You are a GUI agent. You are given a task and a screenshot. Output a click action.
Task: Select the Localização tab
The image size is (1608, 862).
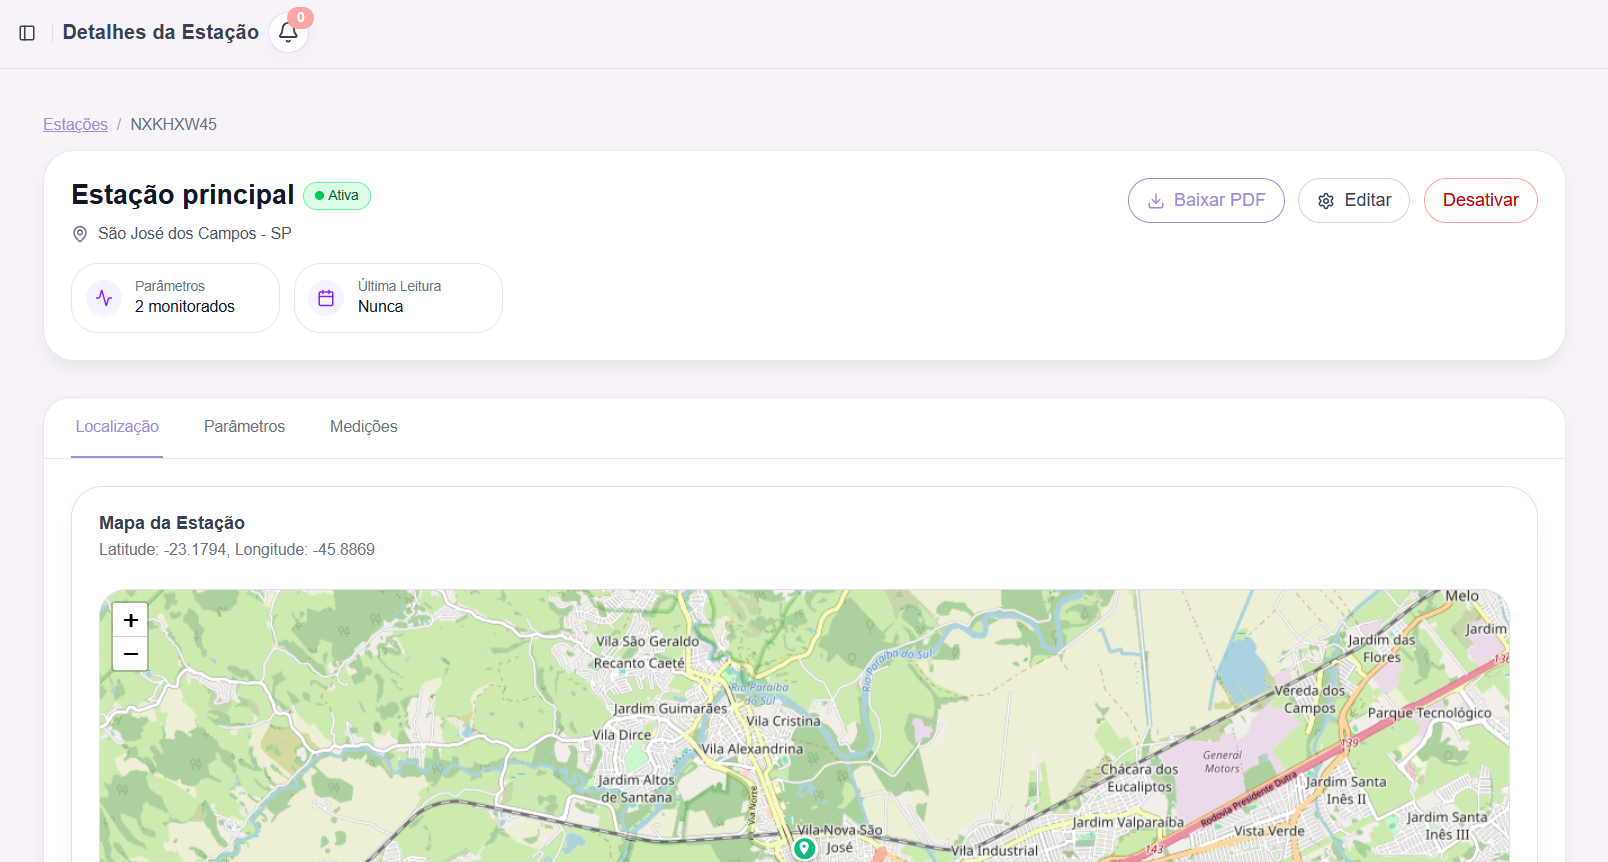pyautogui.click(x=117, y=427)
